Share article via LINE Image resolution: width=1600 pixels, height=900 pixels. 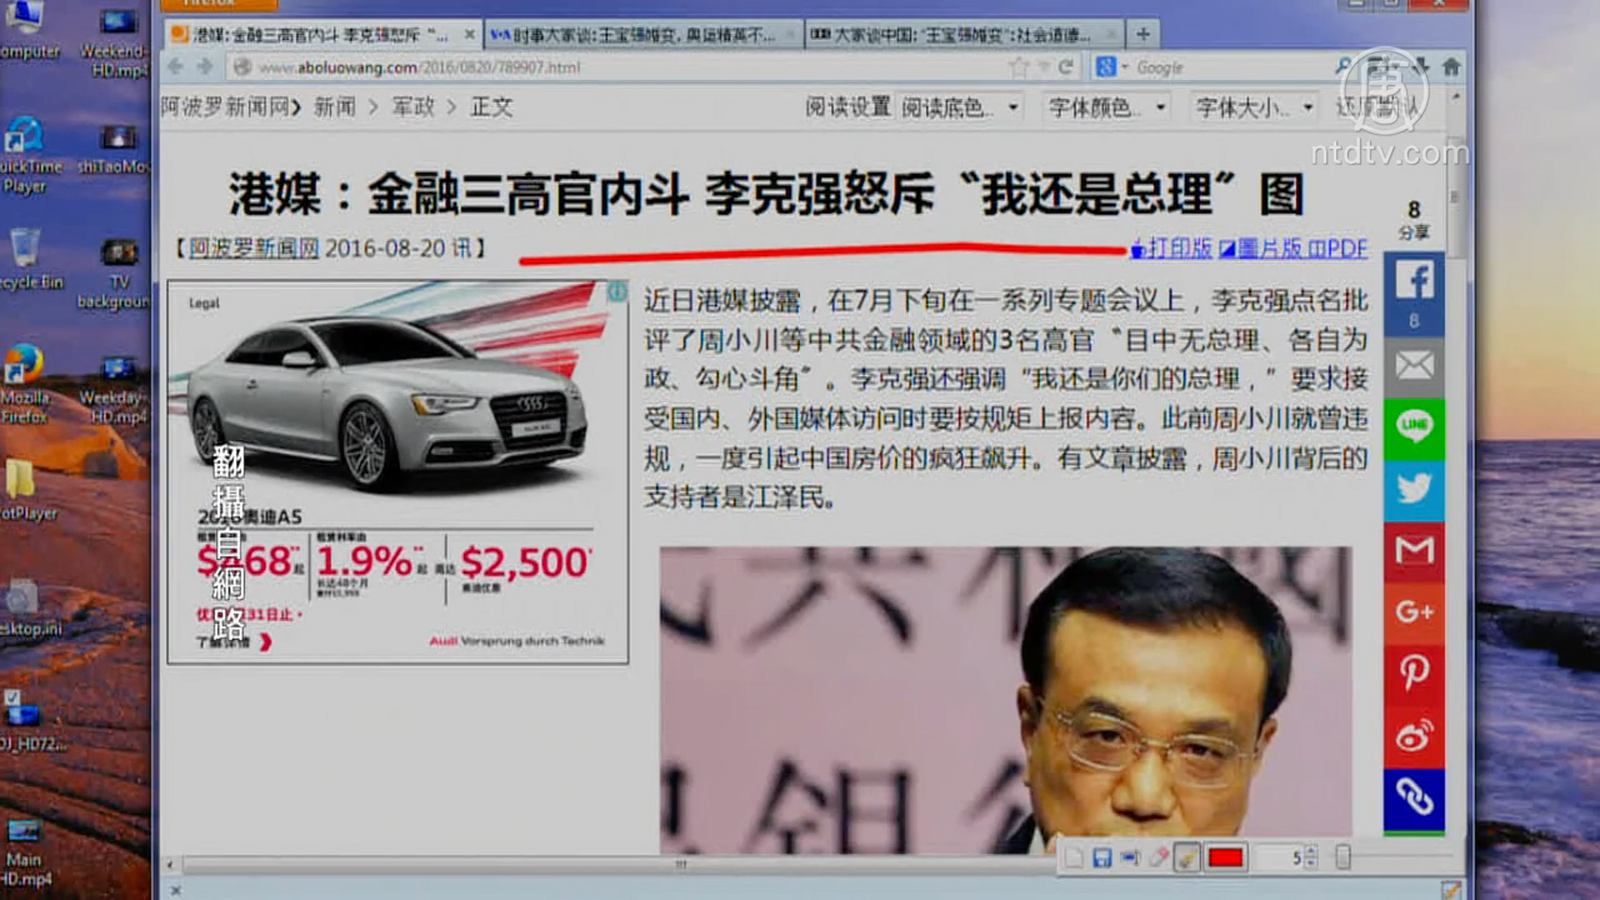pyautogui.click(x=1413, y=426)
